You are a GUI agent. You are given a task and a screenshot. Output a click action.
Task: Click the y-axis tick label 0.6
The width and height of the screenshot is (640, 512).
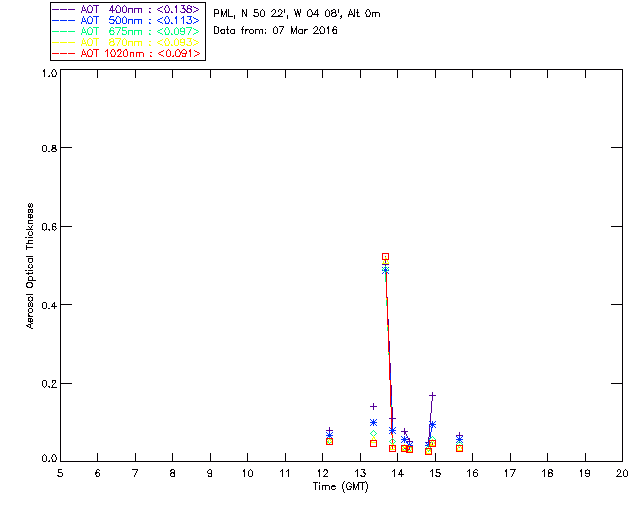click(49, 227)
